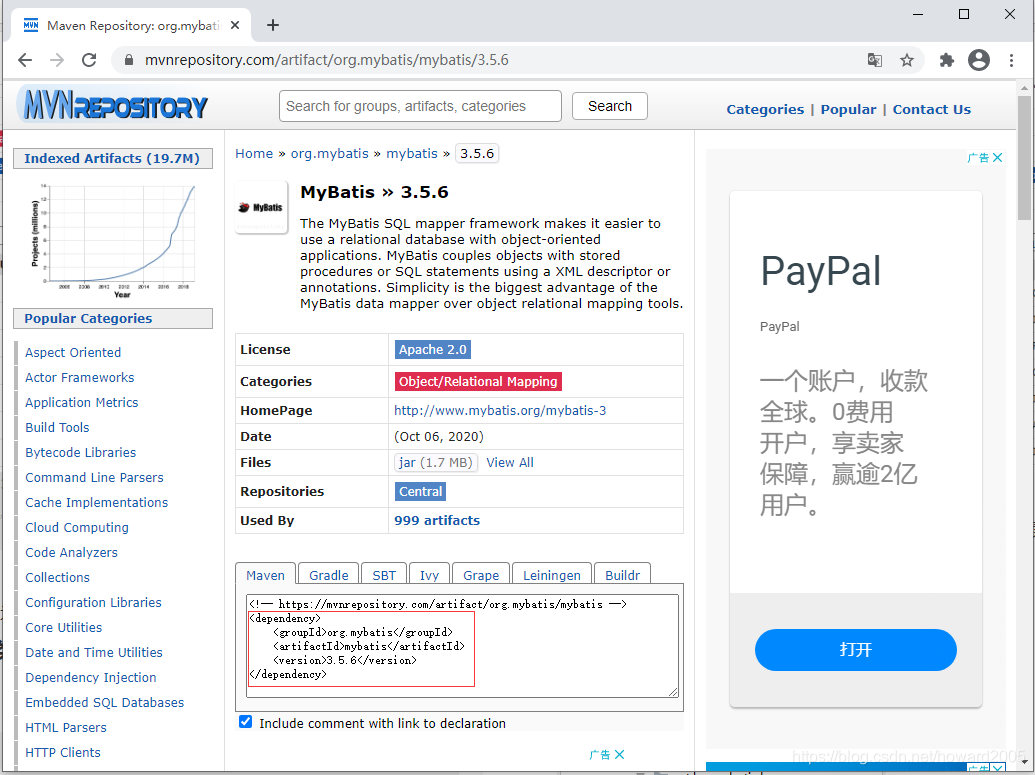
Task: Open the Central repository badge
Action: [420, 492]
